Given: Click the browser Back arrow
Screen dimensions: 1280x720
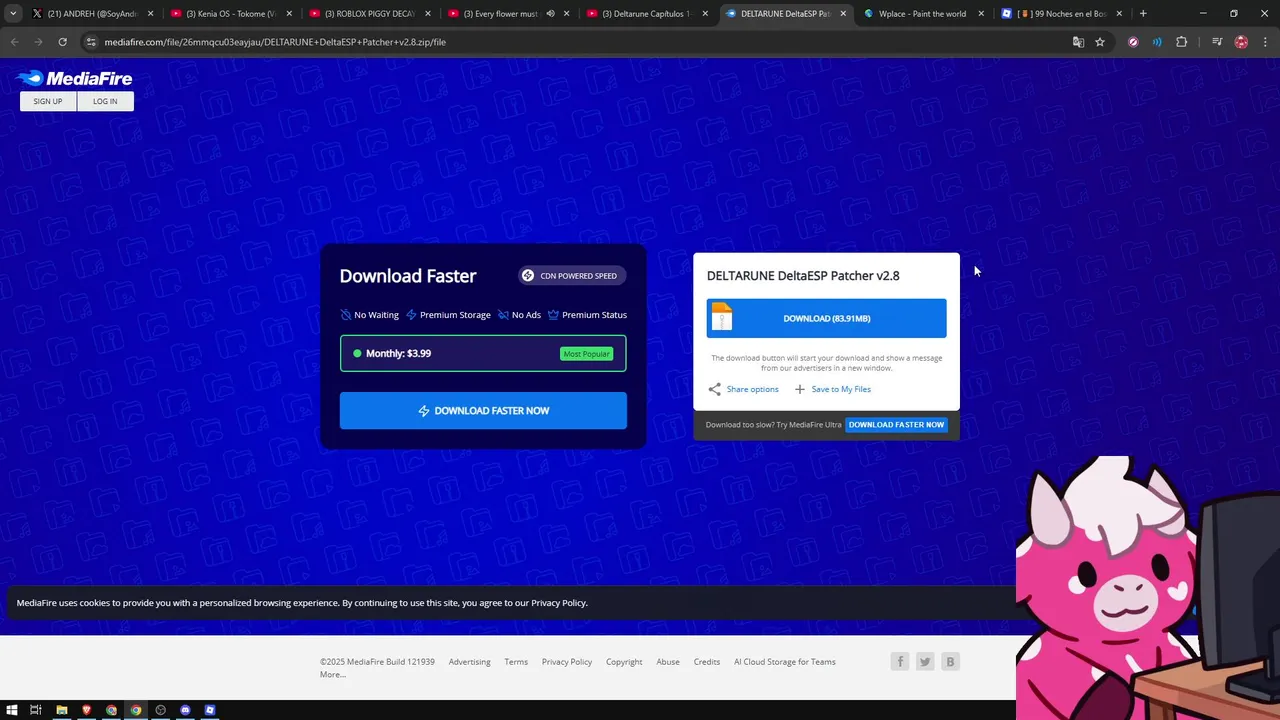Looking at the screenshot, I should (15, 42).
